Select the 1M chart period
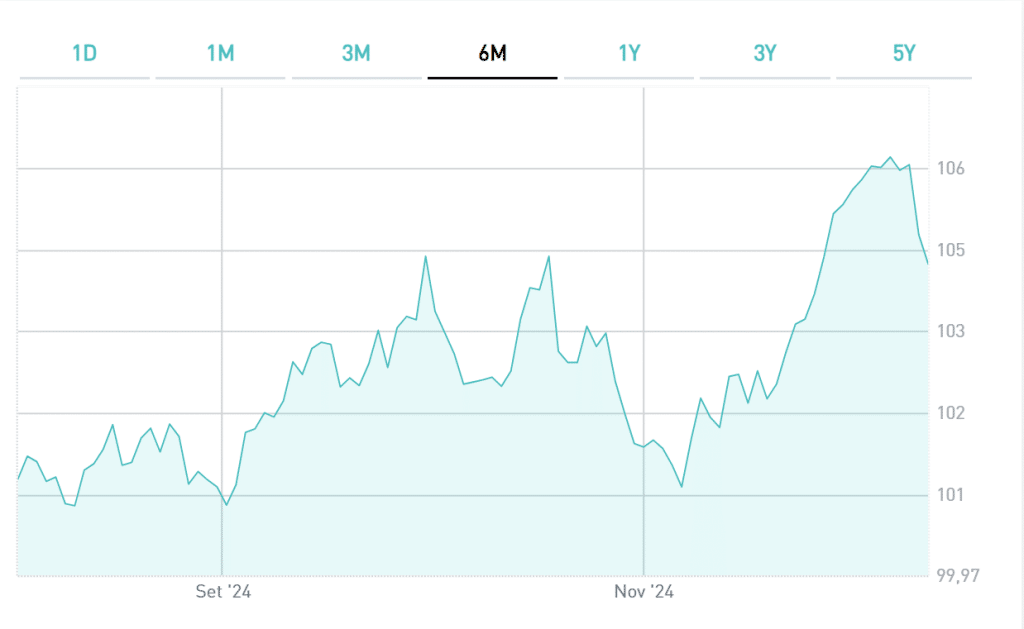The image size is (1024, 629). coord(220,54)
